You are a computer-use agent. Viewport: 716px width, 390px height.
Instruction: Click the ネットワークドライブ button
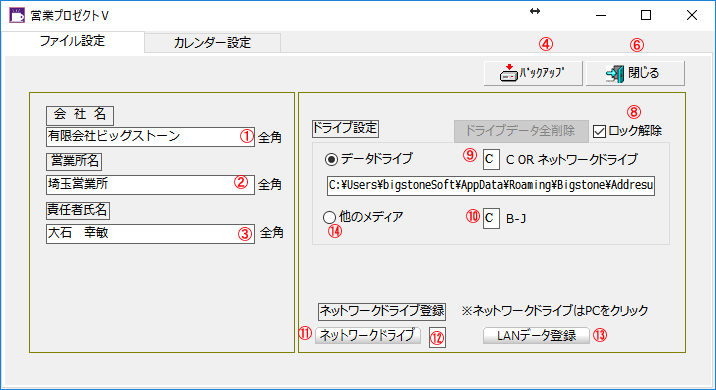368,335
